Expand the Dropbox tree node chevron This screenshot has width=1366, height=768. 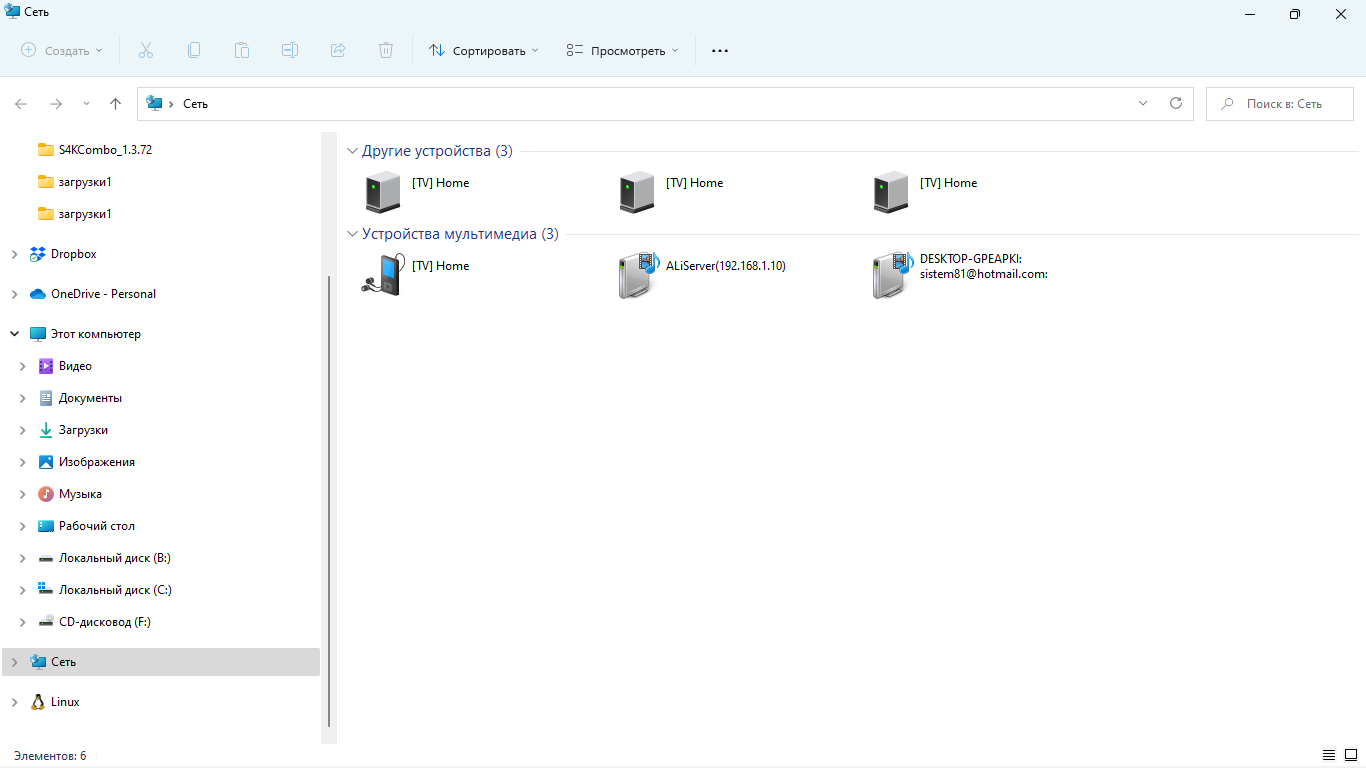(x=14, y=254)
